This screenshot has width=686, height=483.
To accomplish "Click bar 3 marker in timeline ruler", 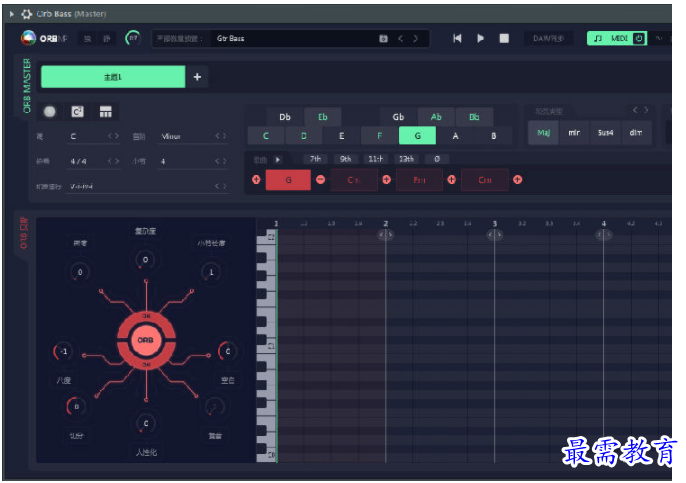I will [x=495, y=224].
